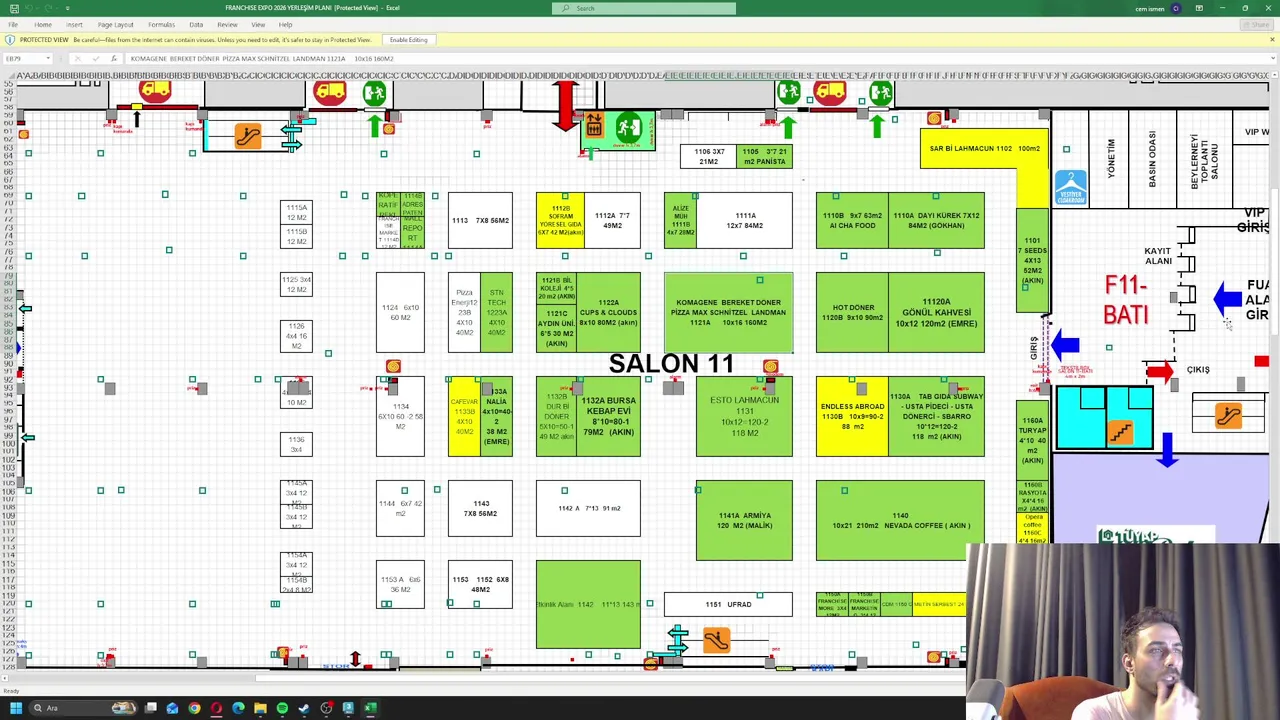The height and width of the screenshot is (720, 1280).
Task: Open File Explorer from taskbar
Action: pos(260,708)
